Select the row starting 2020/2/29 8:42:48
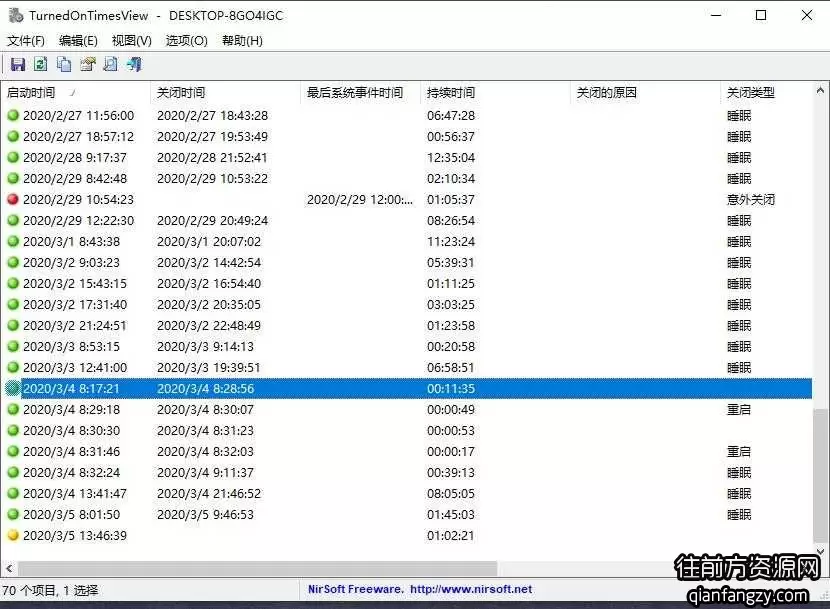Screen dimensions: 830x609 (406, 178)
